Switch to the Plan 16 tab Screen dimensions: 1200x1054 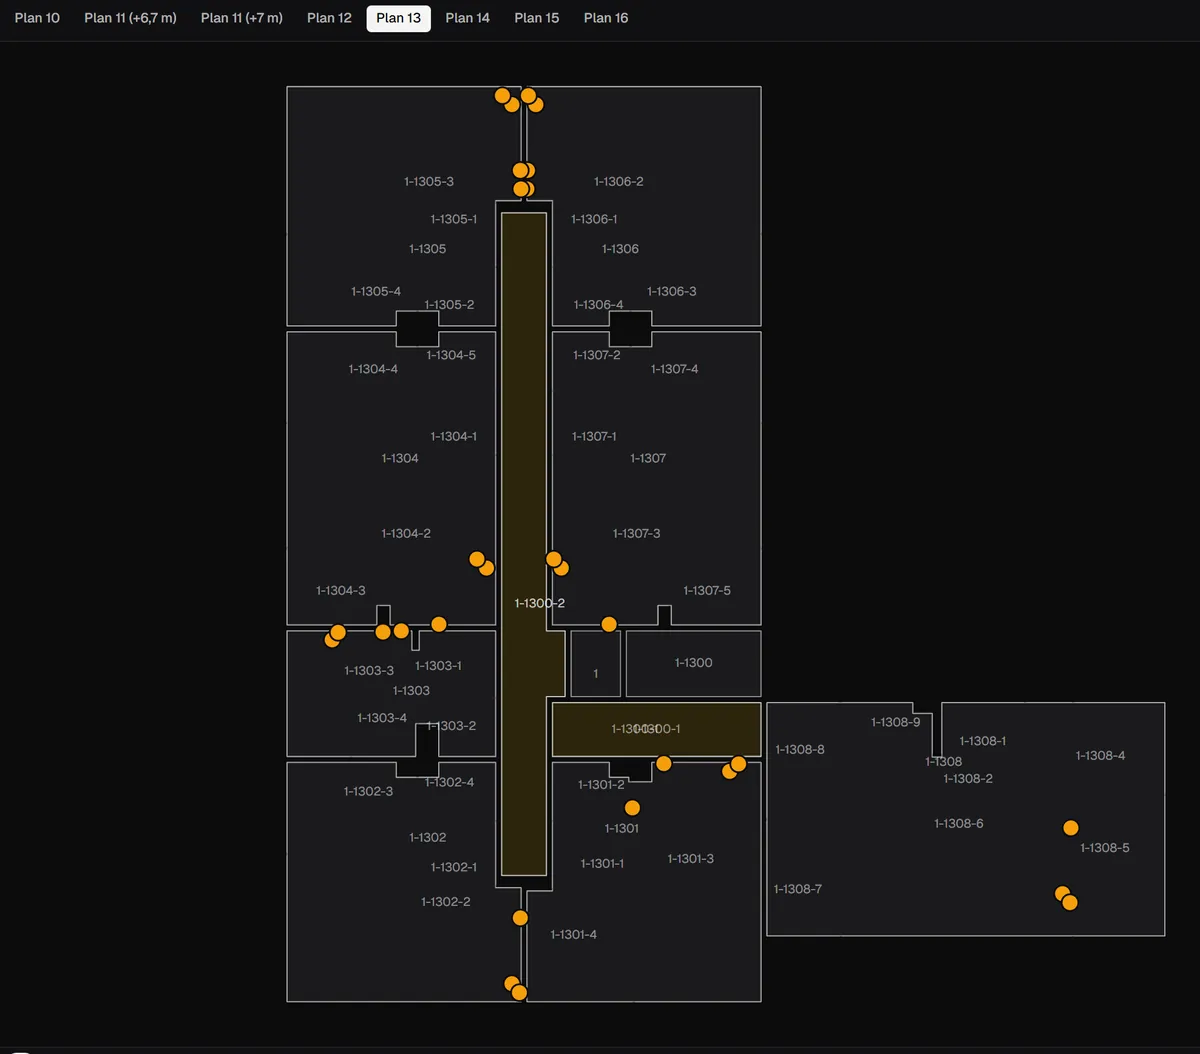[606, 18]
